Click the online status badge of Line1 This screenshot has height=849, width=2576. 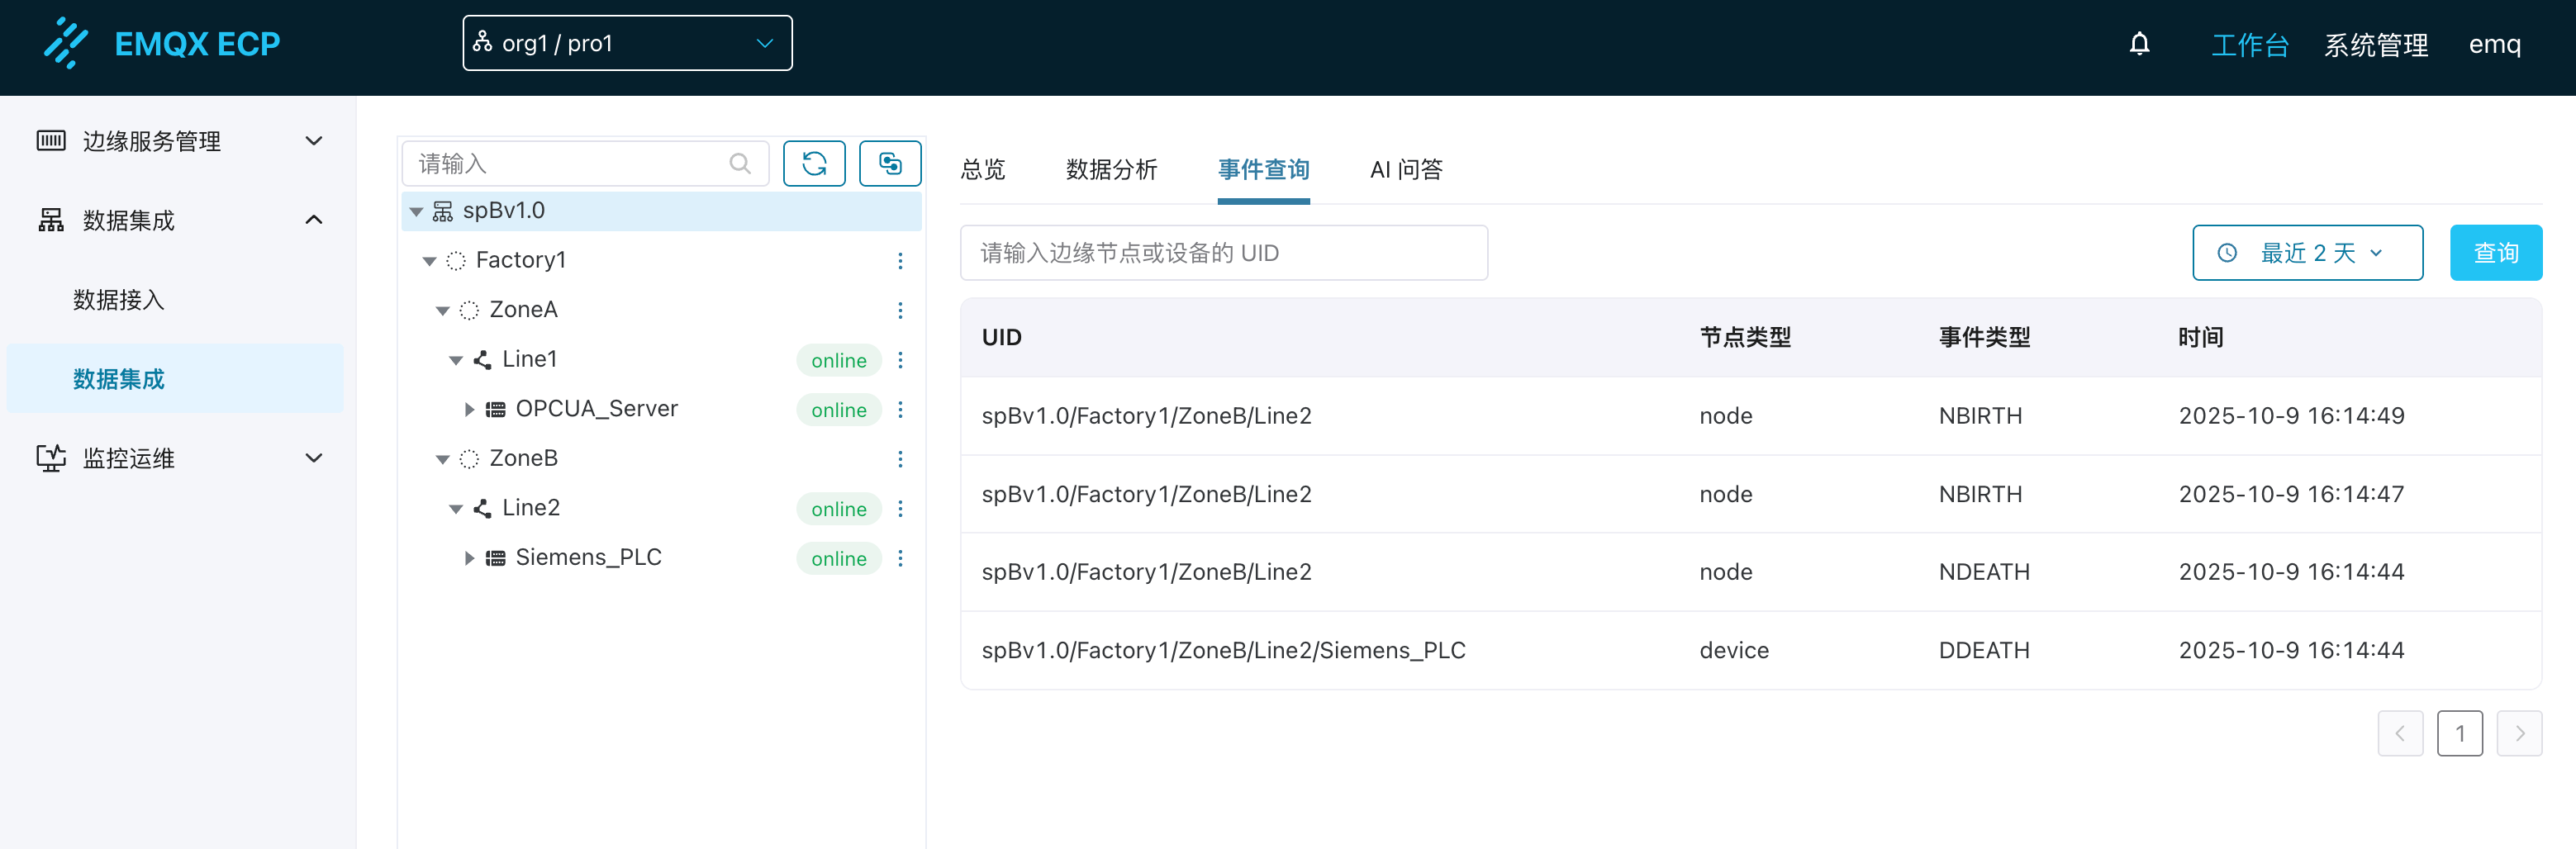tap(838, 360)
